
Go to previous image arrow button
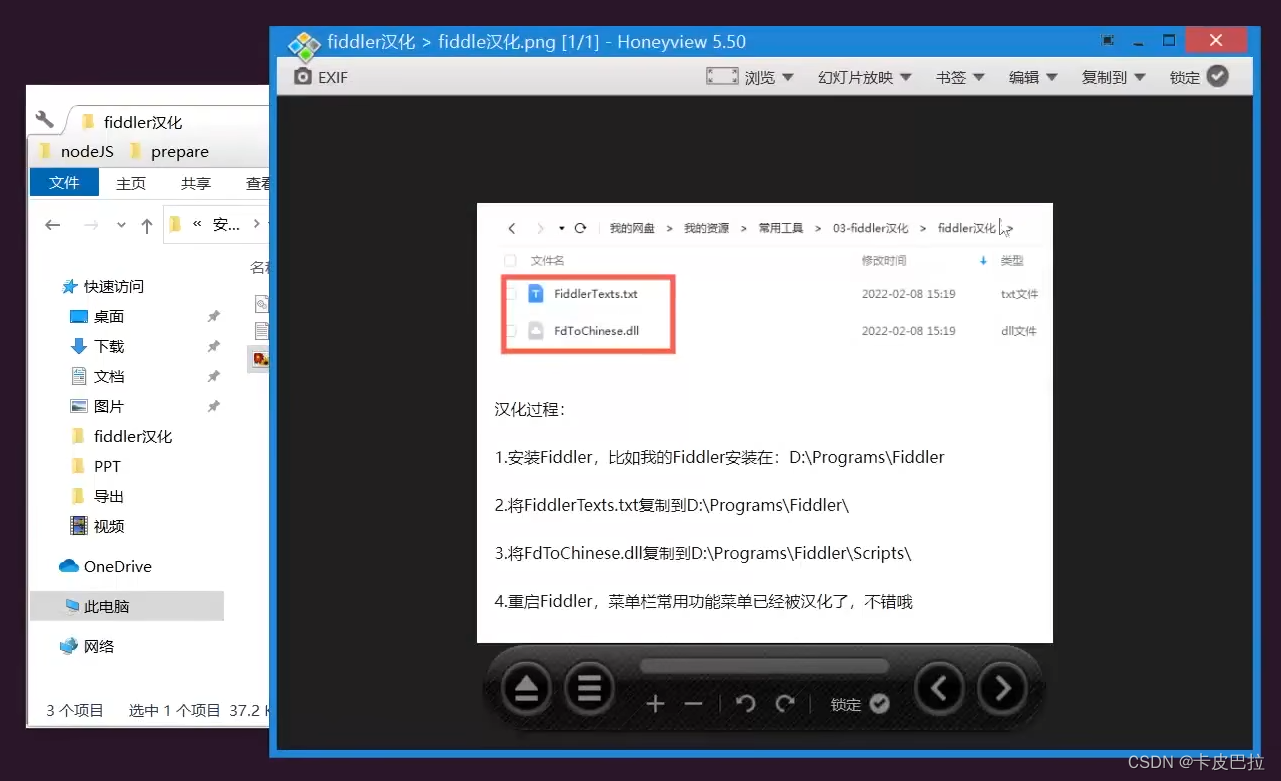[x=939, y=688]
